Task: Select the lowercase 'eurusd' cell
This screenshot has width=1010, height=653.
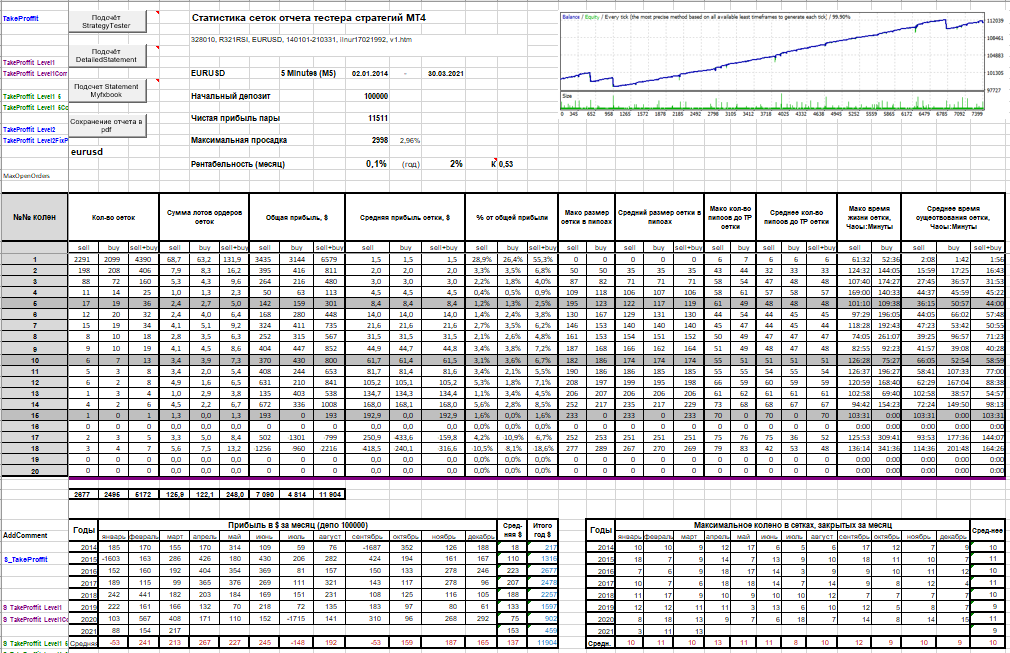Action: 87,152
